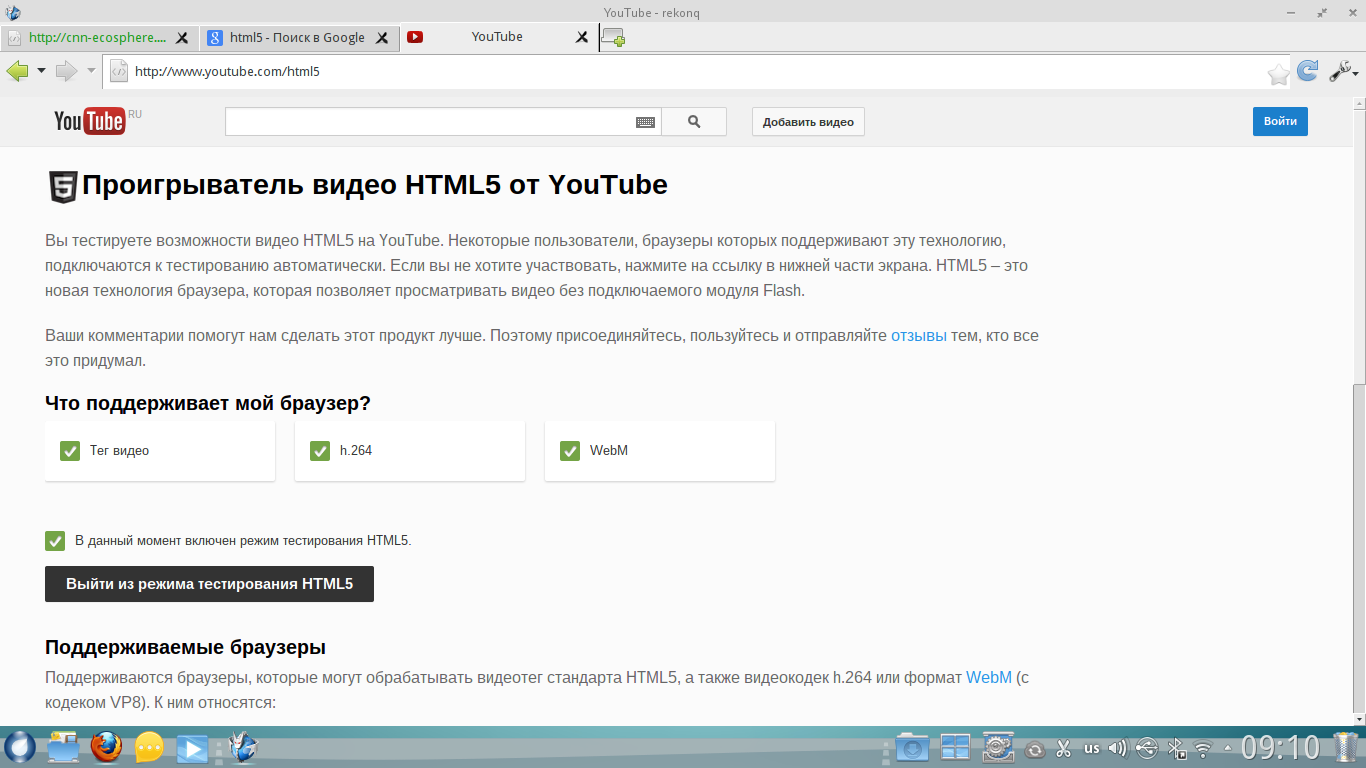Open the downloads folder icon in taskbar

point(912,747)
